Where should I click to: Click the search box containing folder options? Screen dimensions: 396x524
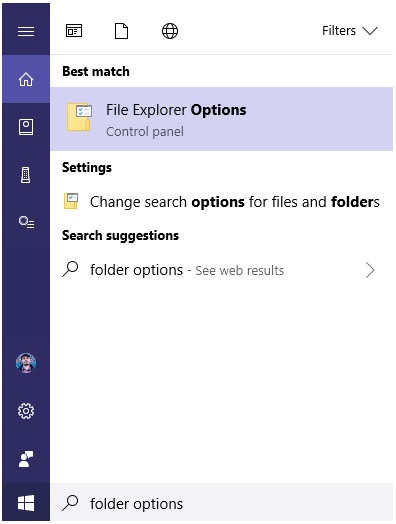click(222, 503)
